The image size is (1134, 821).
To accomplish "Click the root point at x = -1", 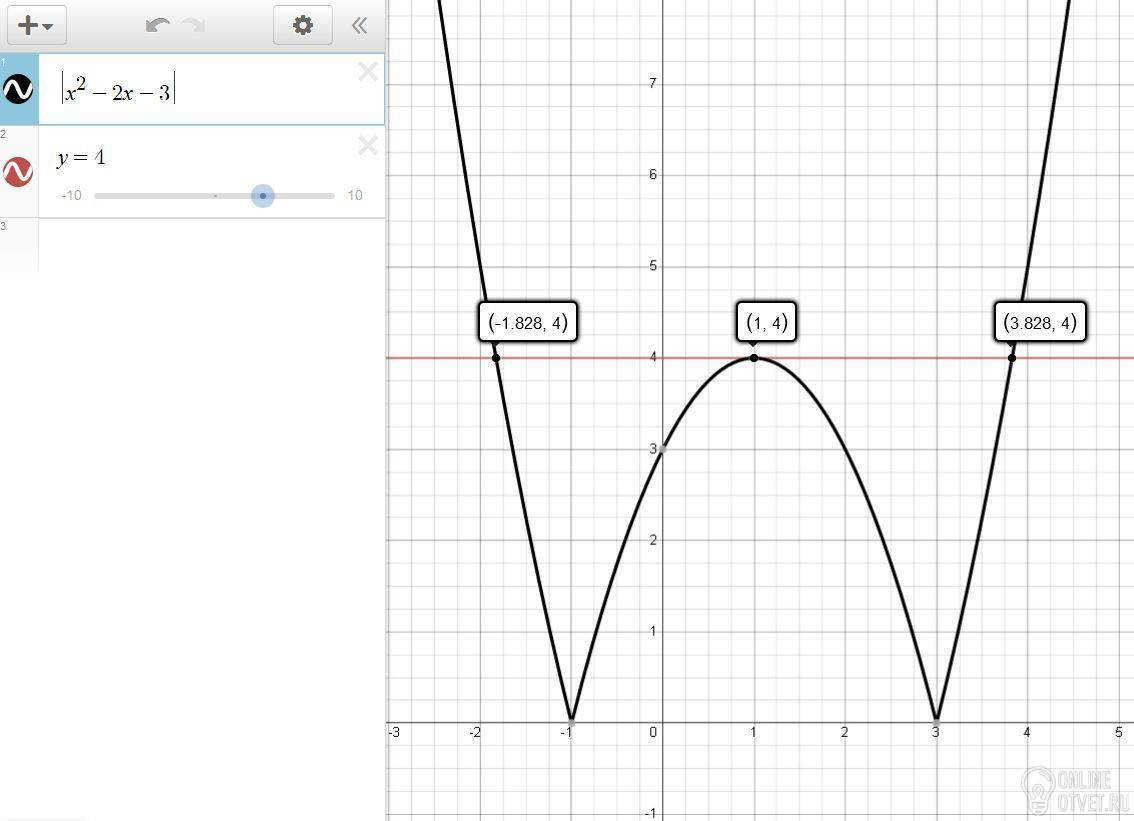I will click(x=571, y=722).
